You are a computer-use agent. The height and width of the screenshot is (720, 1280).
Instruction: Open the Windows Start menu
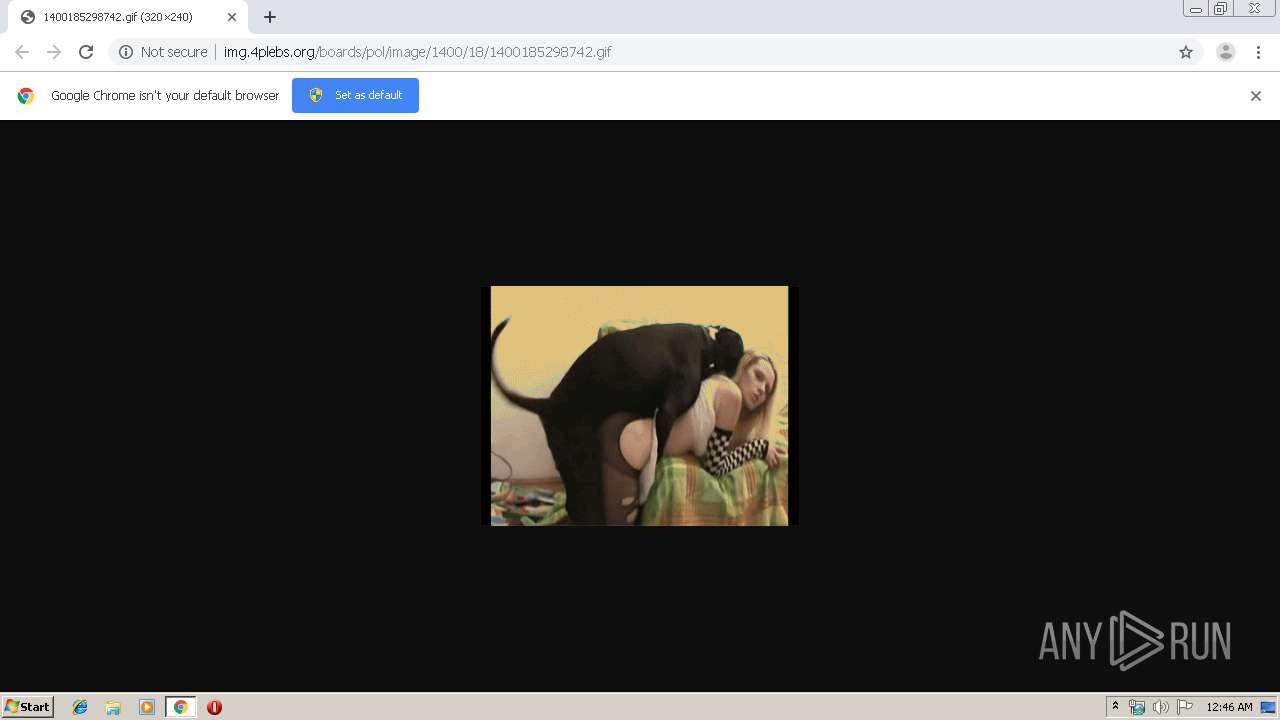pos(28,707)
